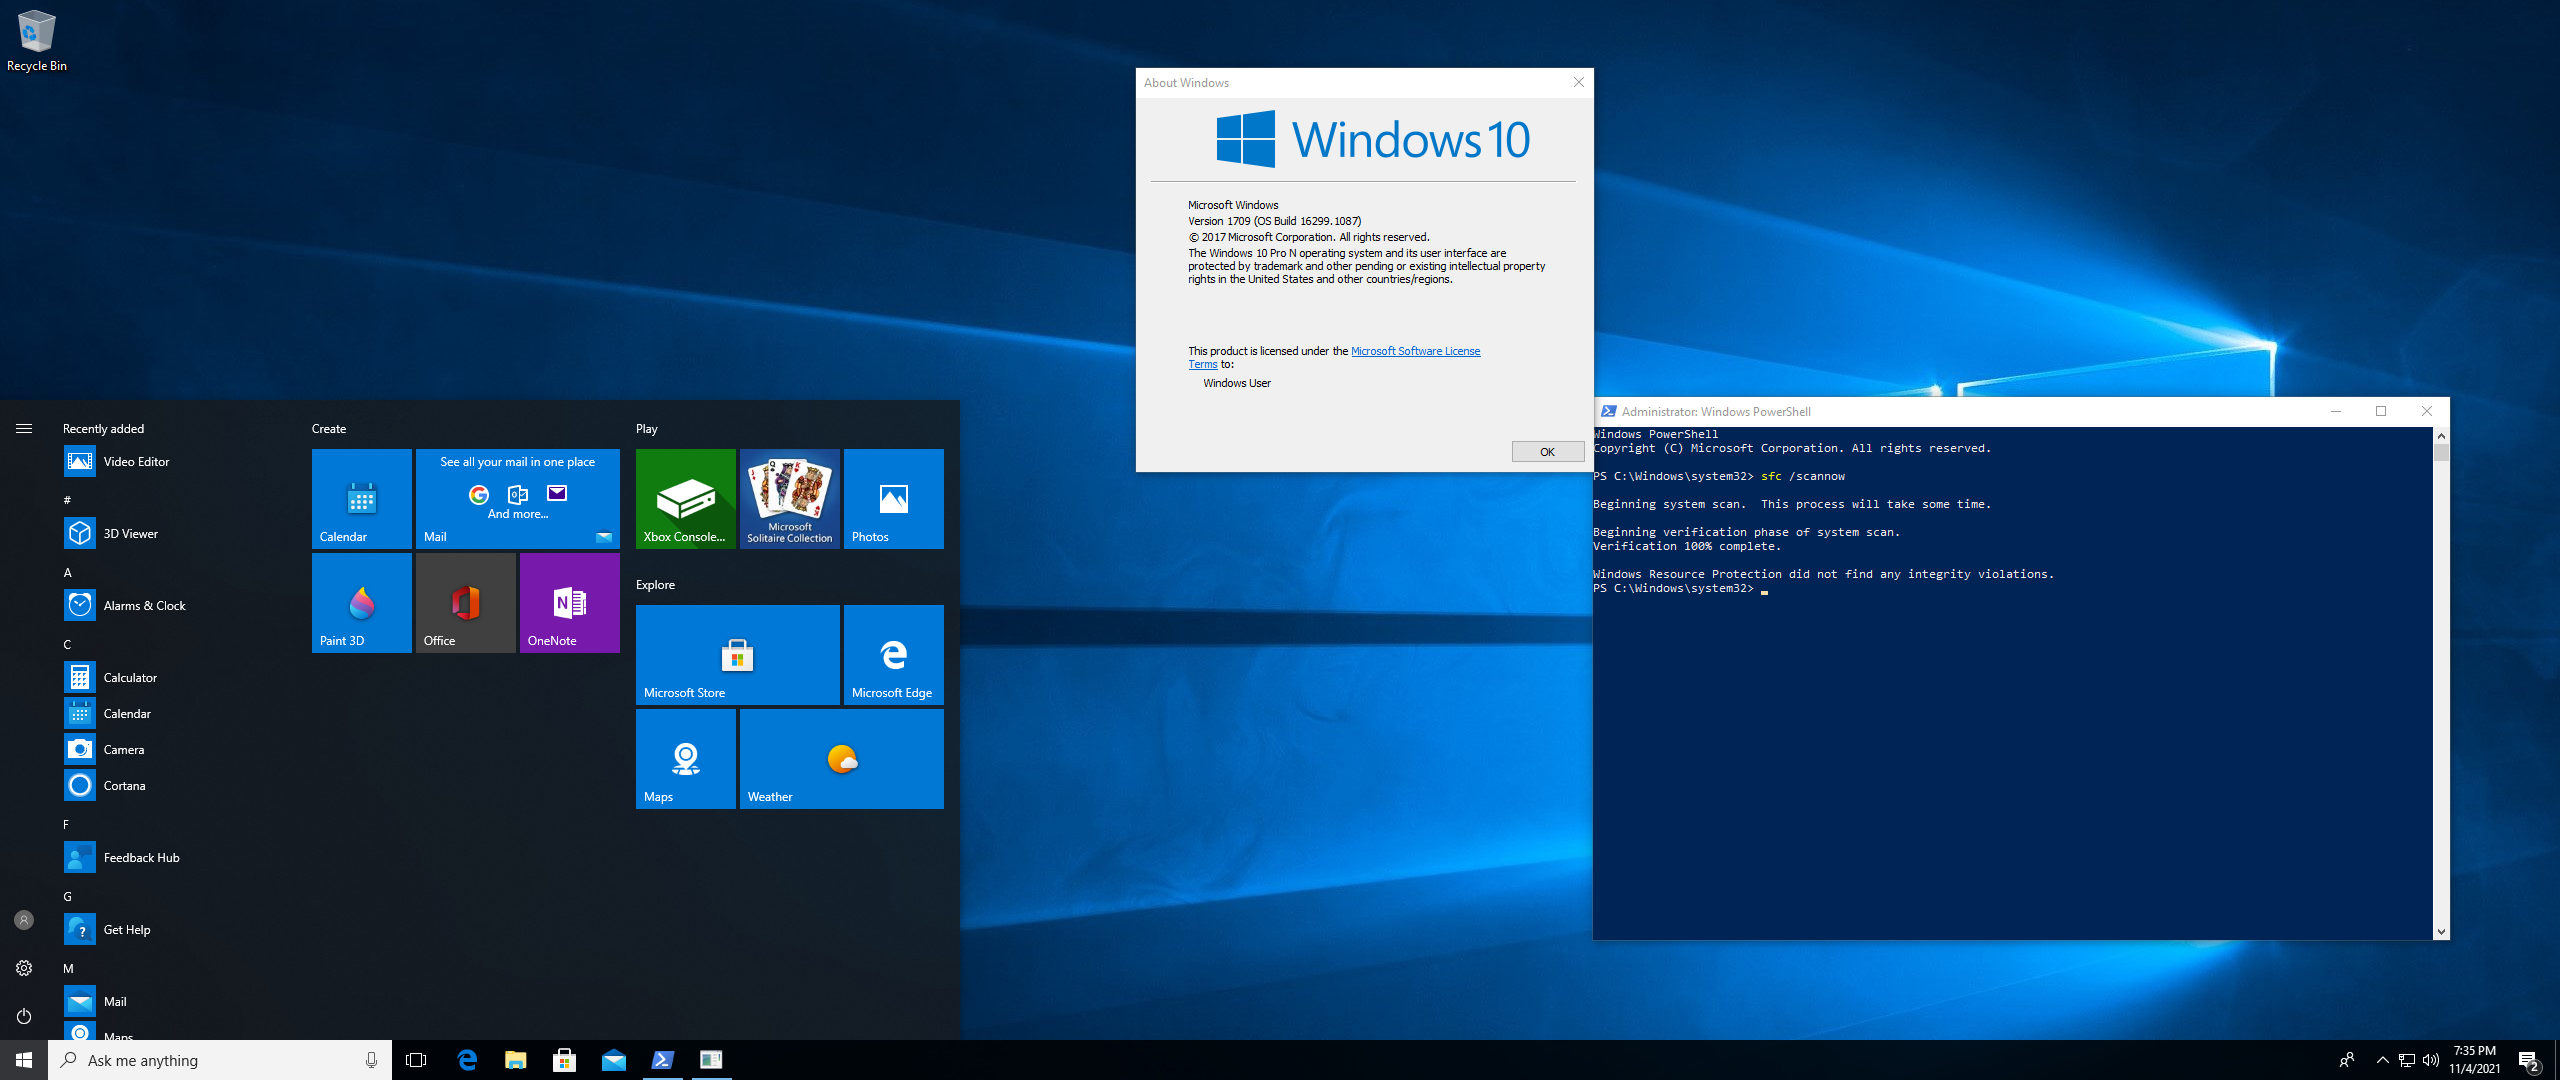Launch Microsoft Solitaire Collection tile
This screenshot has height=1080, width=2560.
[x=790, y=499]
